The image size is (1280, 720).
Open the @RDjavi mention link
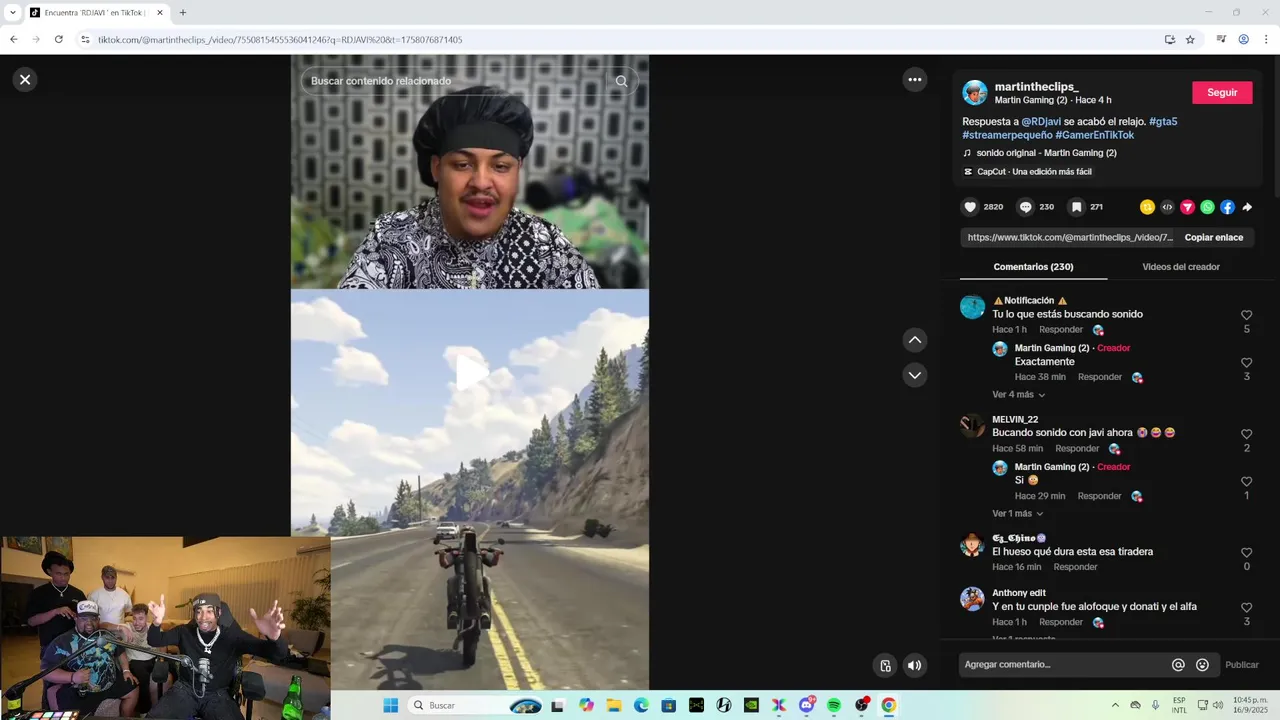[x=1041, y=121]
